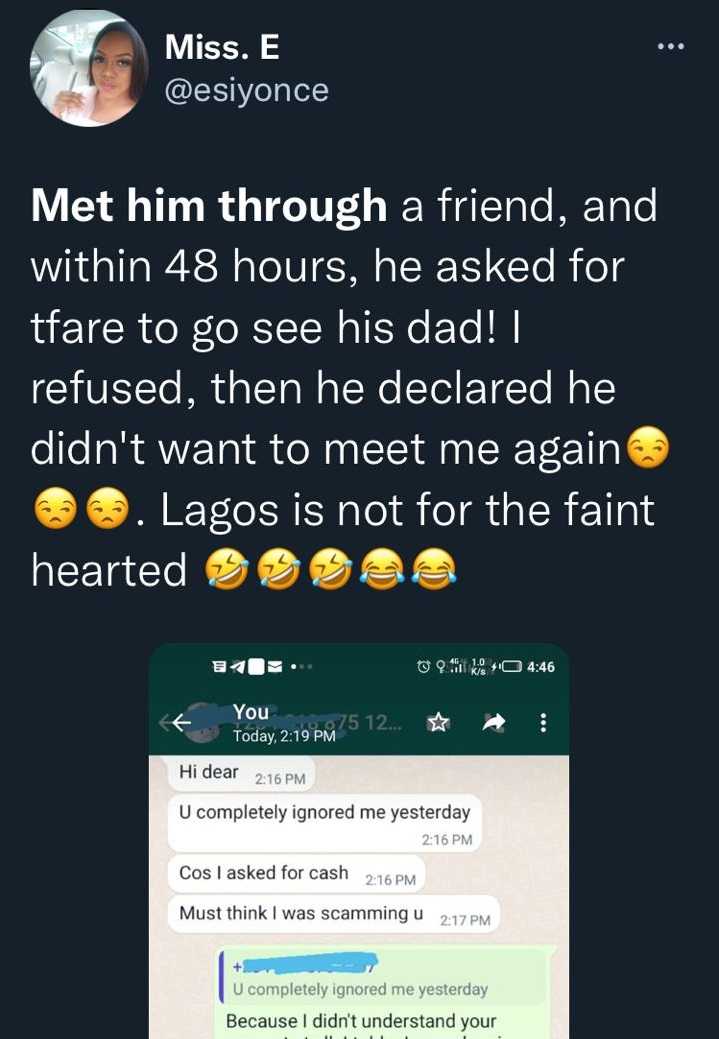Screen dimensions: 719x1039
Task: Tap the alarm clock status bar icon
Action: [424, 667]
